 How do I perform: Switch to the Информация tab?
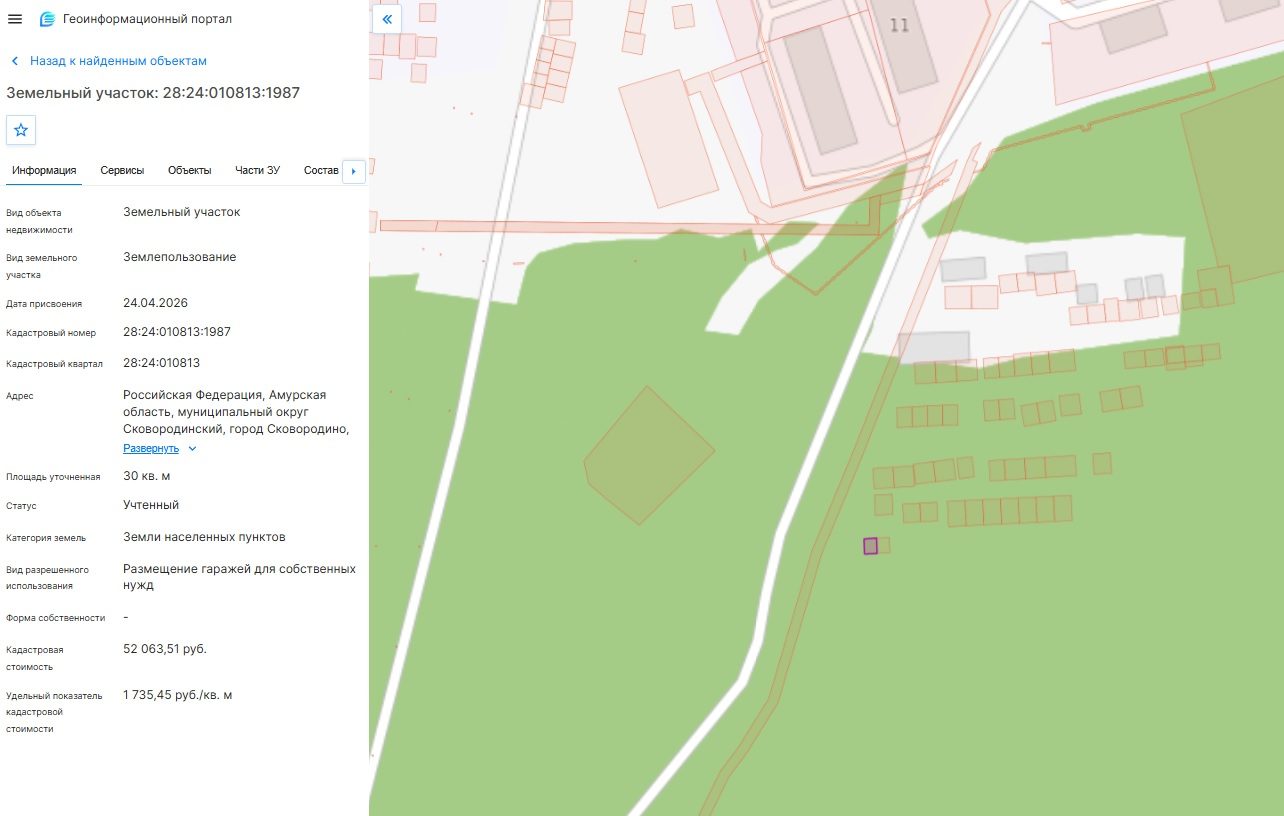click(44, 170)
